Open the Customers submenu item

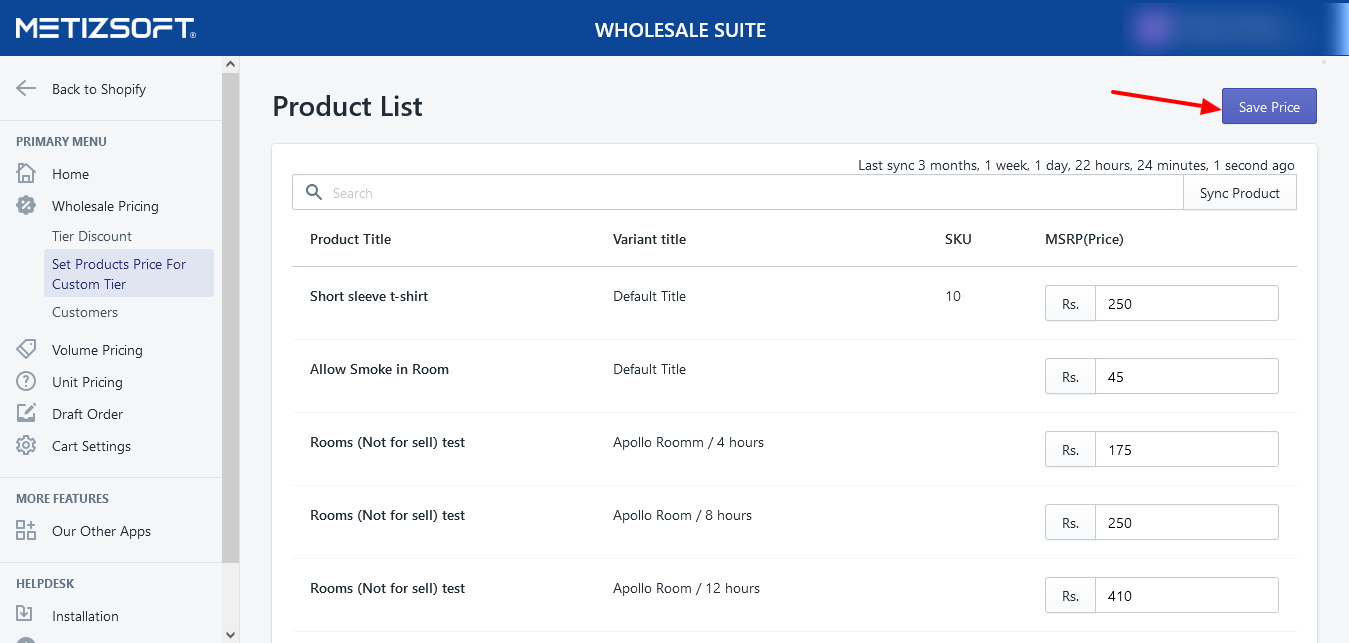point(85,312)
